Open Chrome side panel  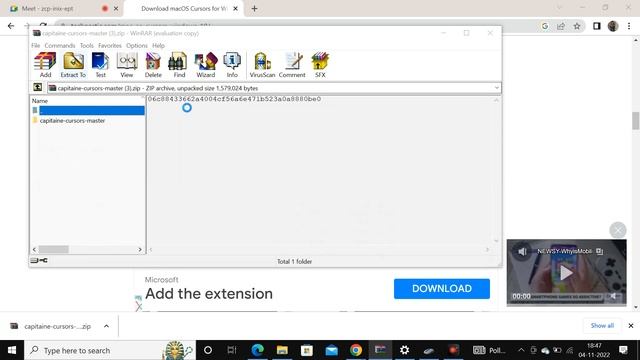(596, 26)
